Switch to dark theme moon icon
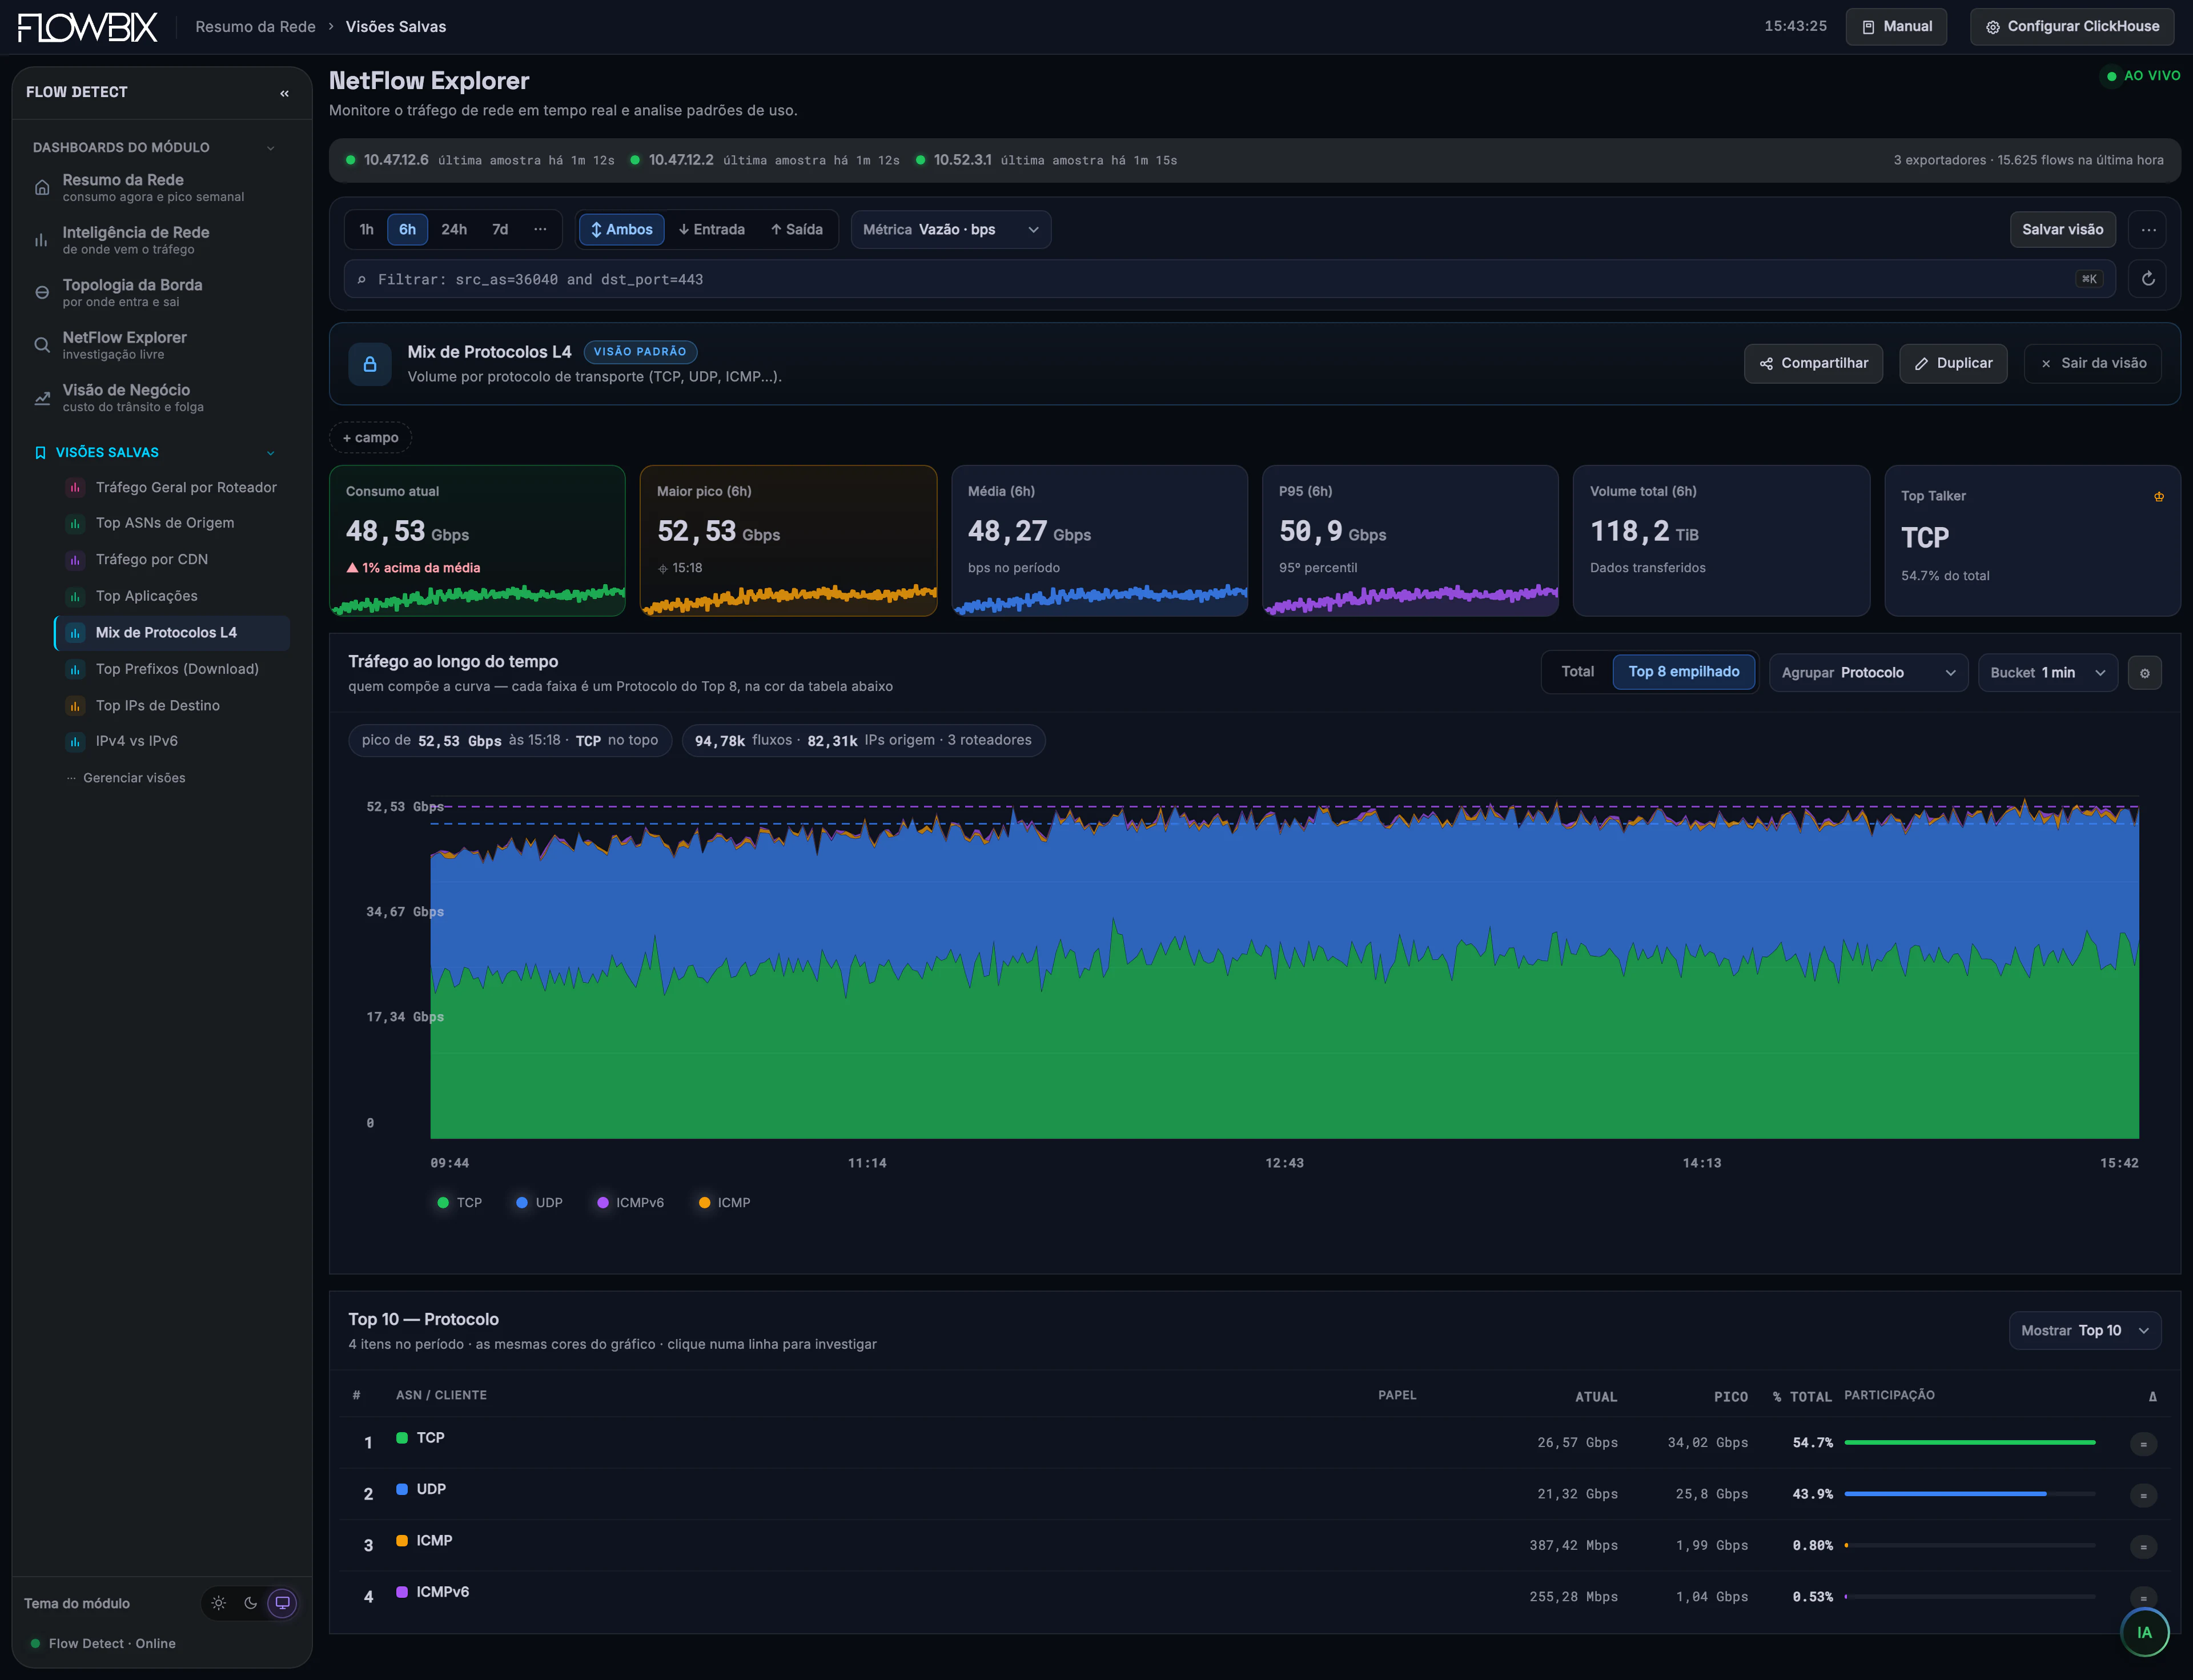This screenshot has width=2193, height=1680. (x=251, y=1603)
